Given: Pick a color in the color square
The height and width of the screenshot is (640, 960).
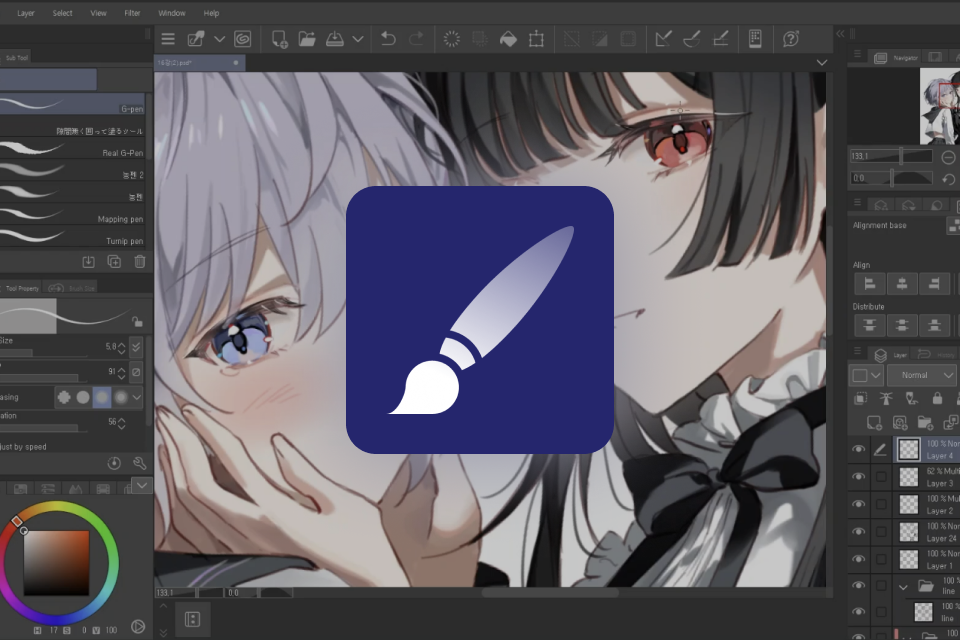Looking at the screenshot, I should (56, 563).
